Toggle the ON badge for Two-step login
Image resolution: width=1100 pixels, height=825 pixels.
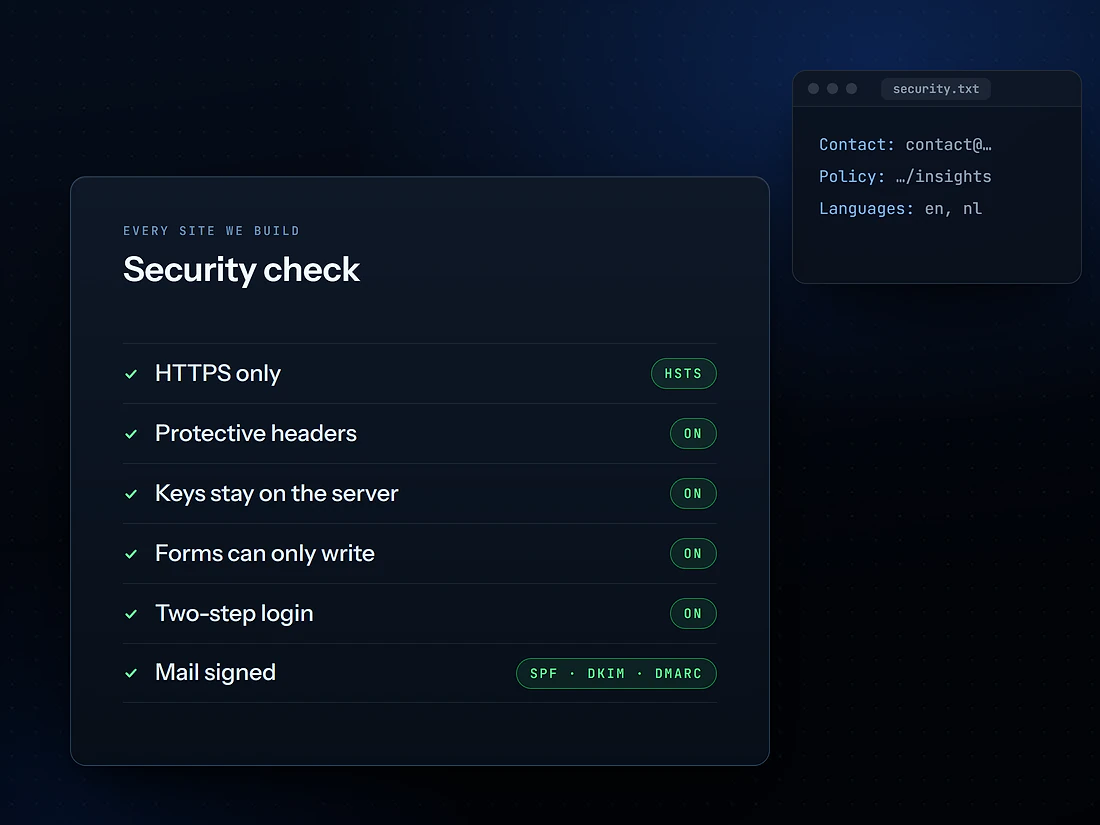tap(693, 613)
